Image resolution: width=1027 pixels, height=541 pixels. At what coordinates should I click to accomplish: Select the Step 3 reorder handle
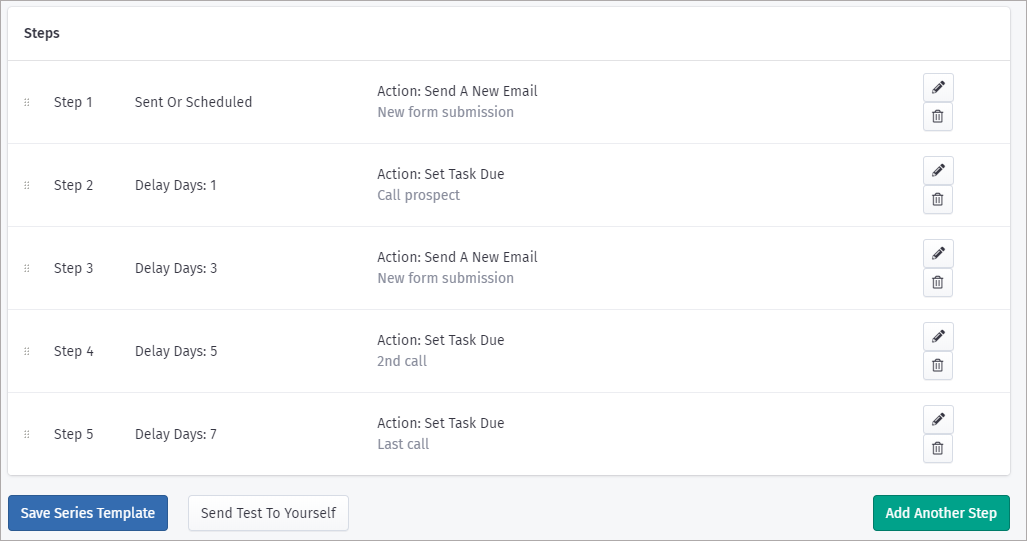point(27,268)
